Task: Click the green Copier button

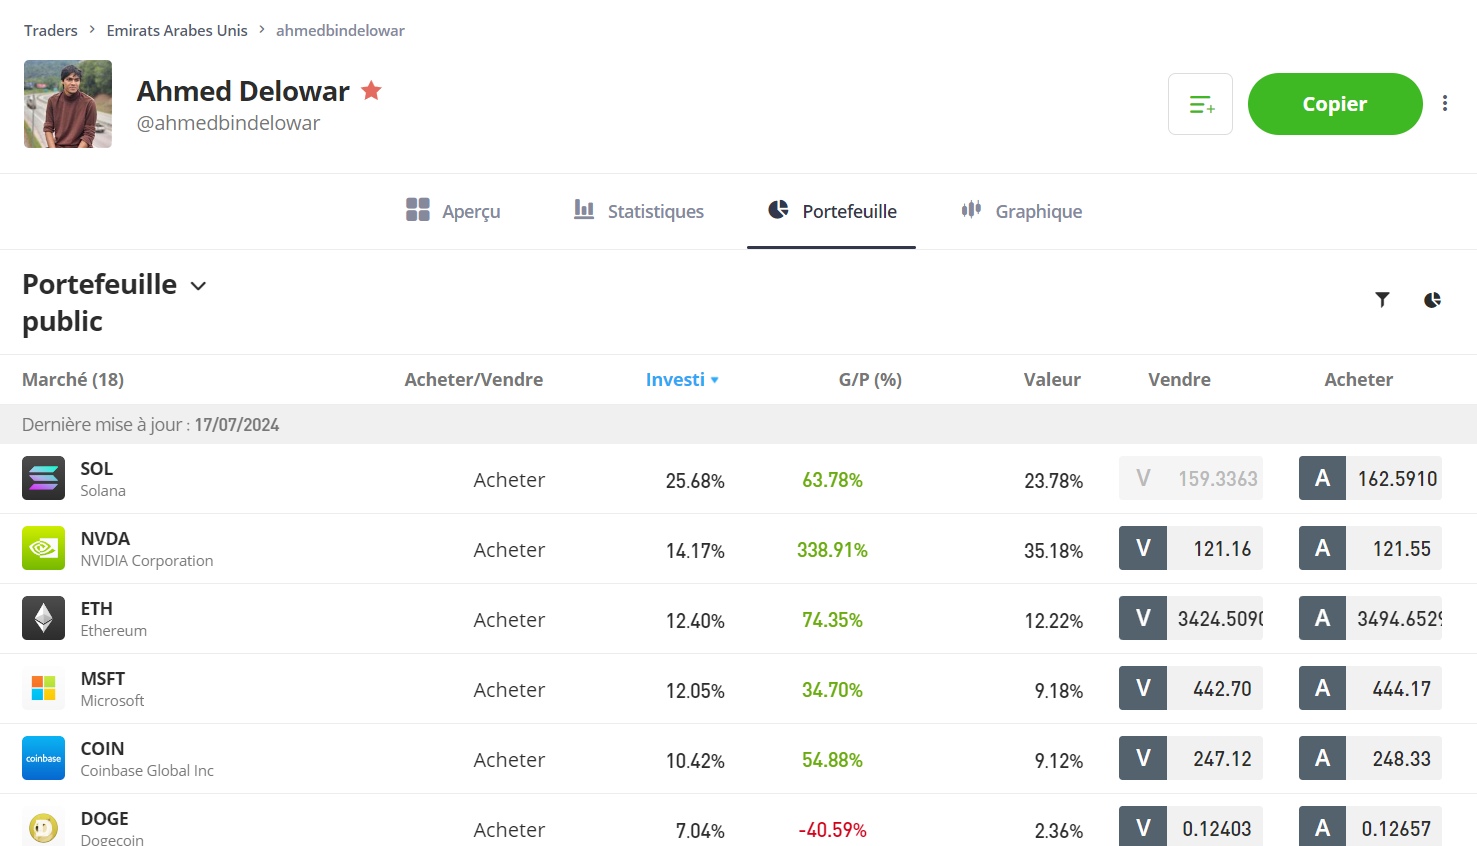Action: [1334, 103]
